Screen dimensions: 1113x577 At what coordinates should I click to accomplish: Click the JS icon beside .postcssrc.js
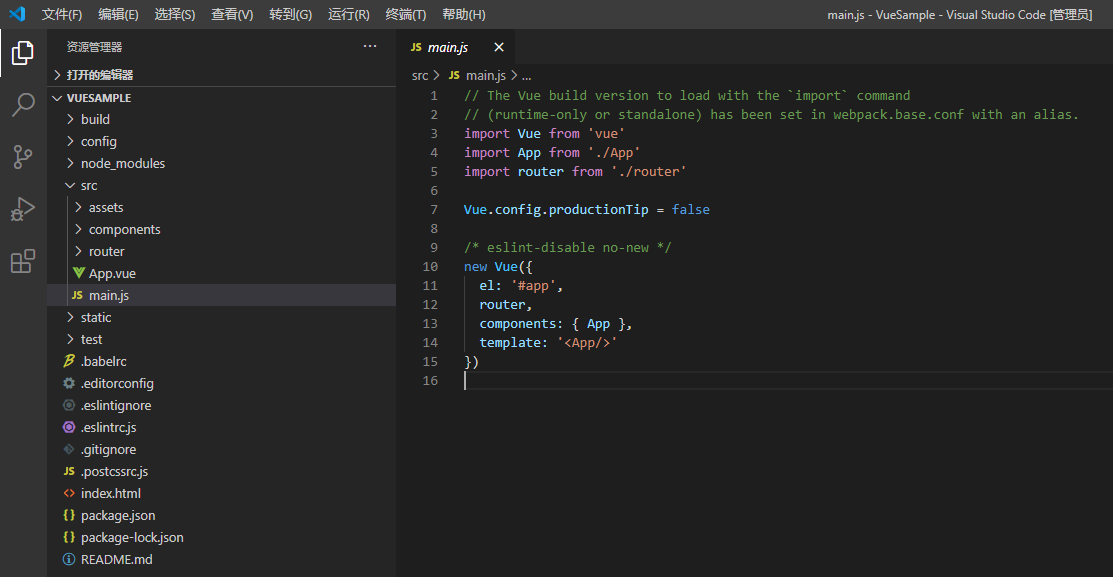tap(69, 471)
